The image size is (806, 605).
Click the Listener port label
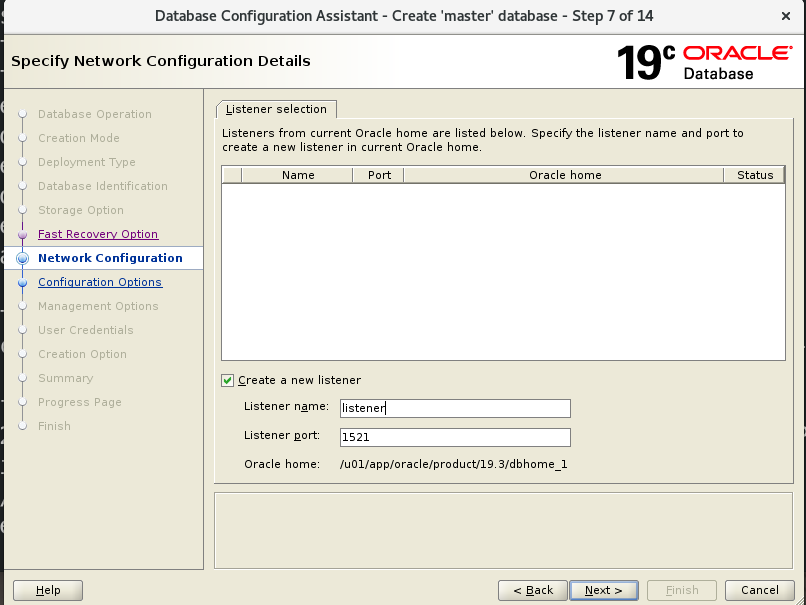point(282,435)
